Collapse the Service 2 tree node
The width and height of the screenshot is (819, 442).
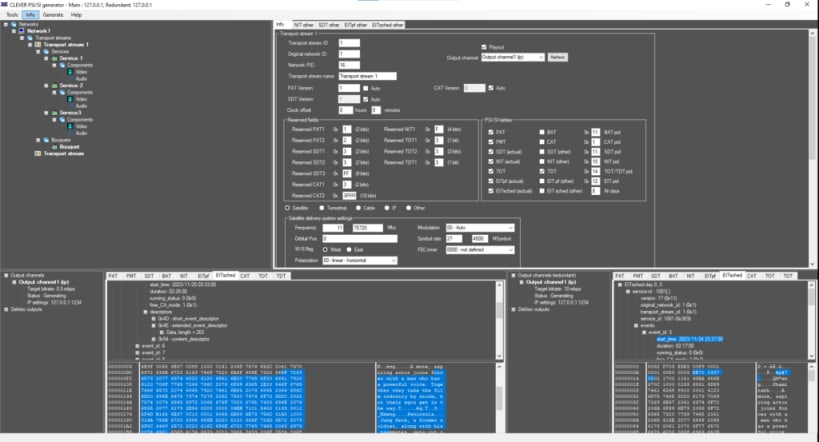(x=46, y=85)
